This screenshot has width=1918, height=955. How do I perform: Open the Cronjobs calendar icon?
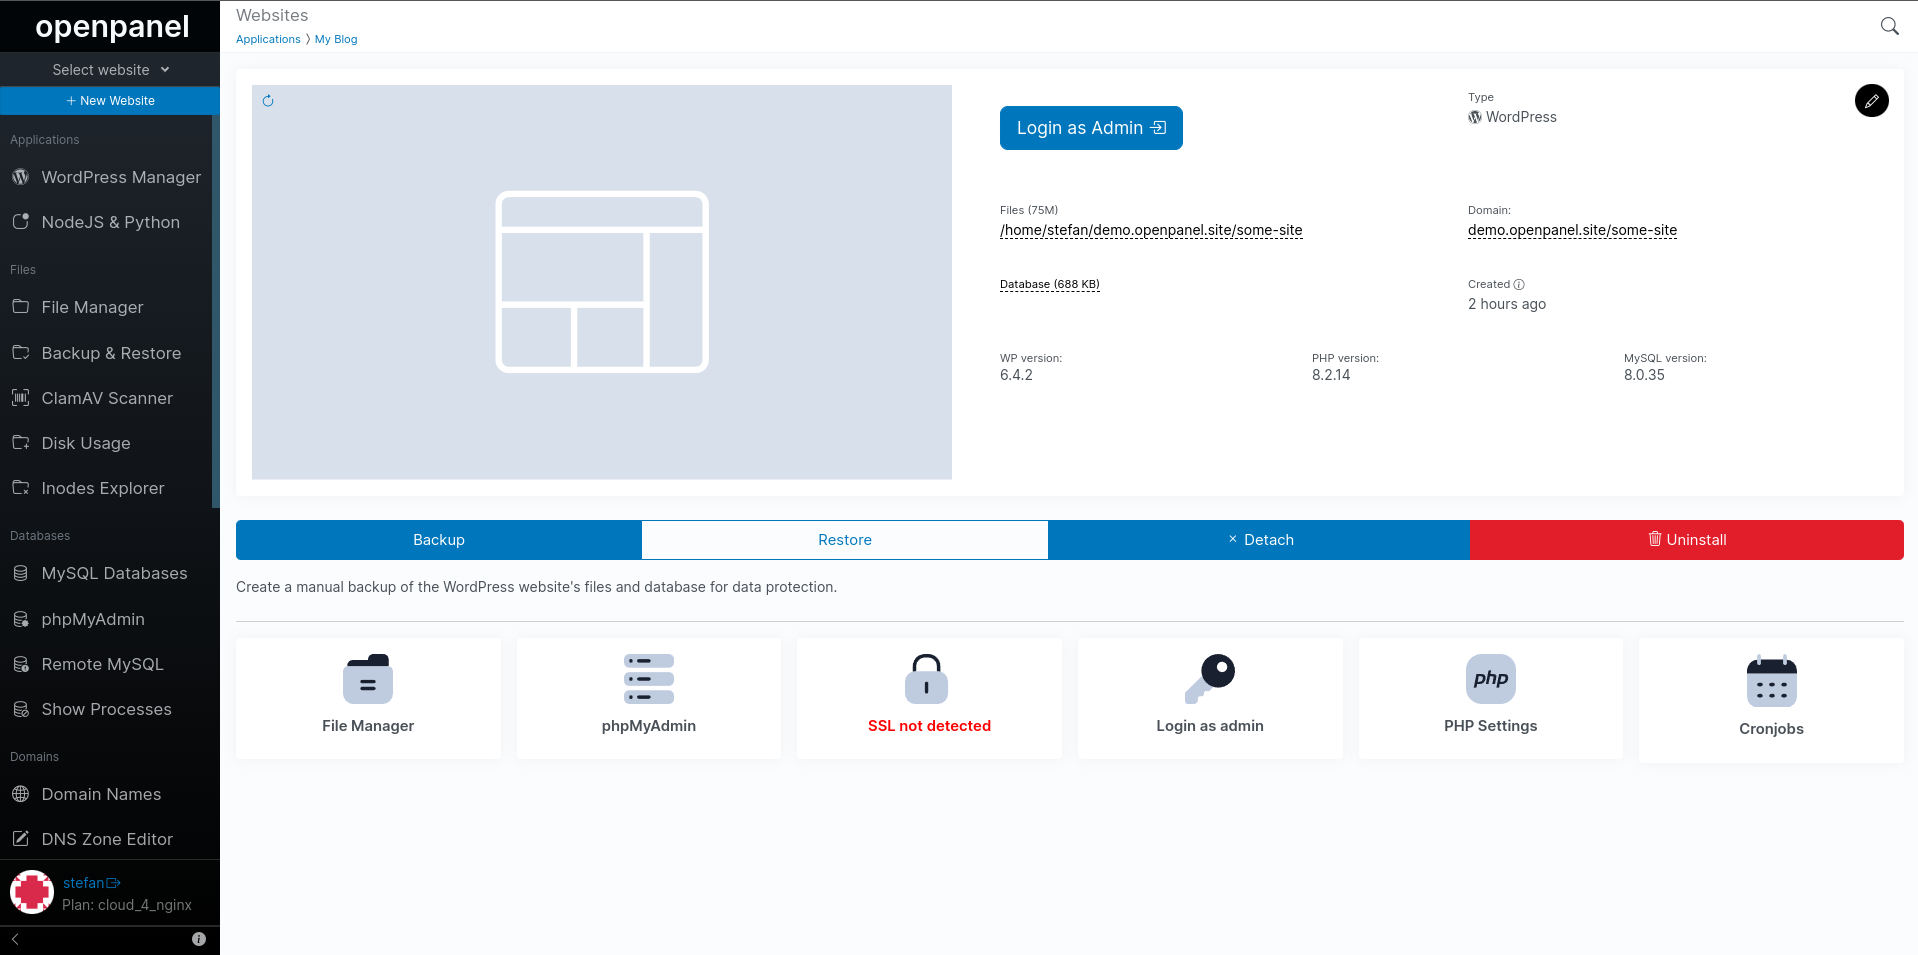coord(1772,681)
